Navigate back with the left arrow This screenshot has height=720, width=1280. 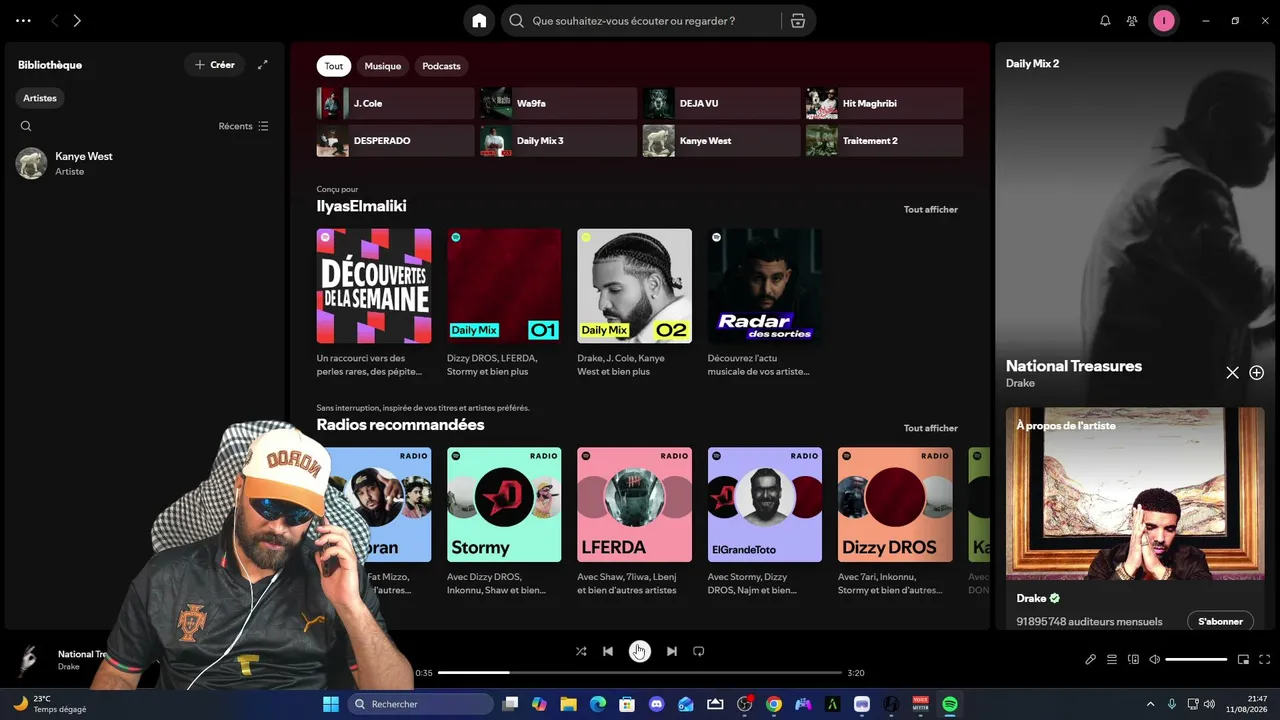coord(54,21)
